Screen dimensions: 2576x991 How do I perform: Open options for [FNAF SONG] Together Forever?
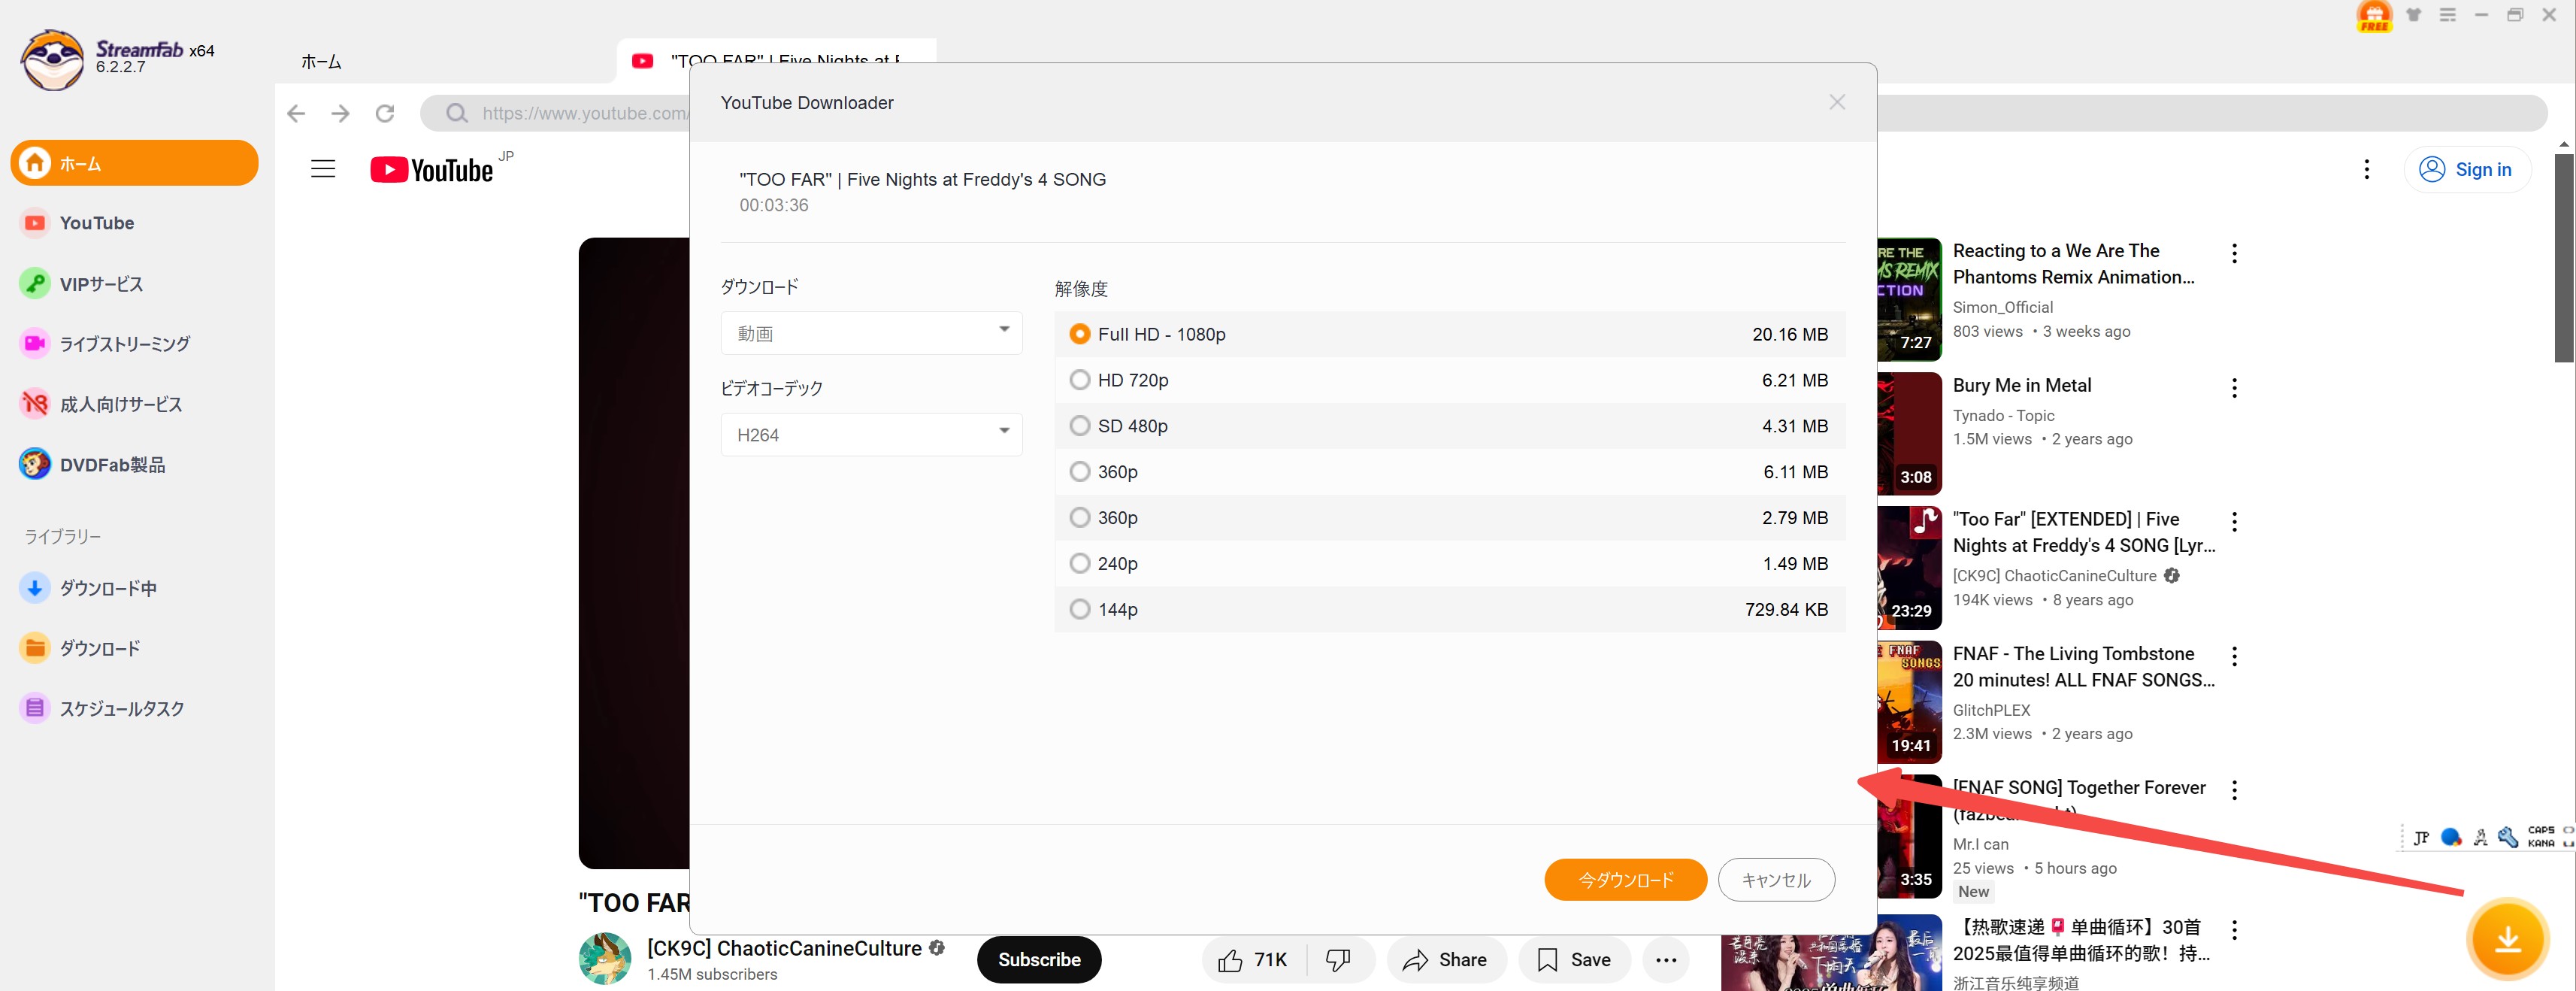[2234, 790]
